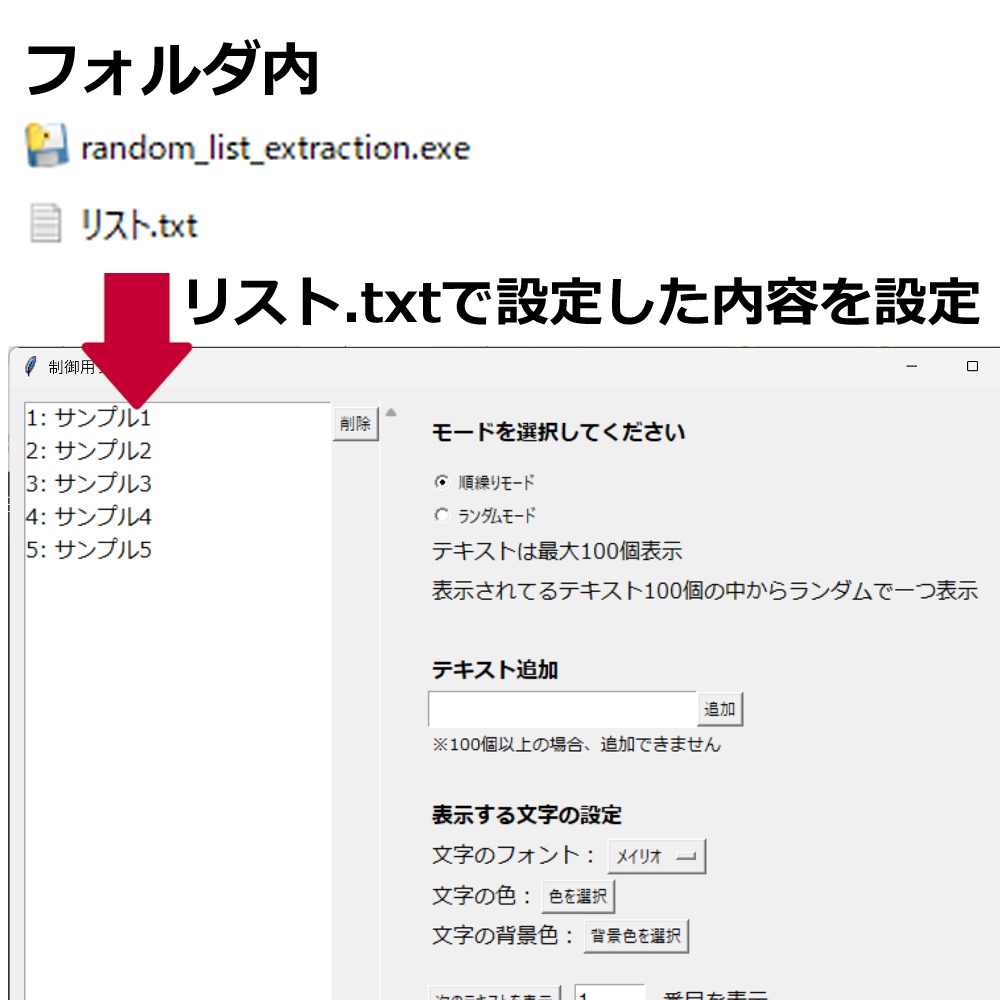Enable ランダムモード mode
Image resolution: width=1000 pixels, height=1000 pixels.
click(x=441, y=514)
